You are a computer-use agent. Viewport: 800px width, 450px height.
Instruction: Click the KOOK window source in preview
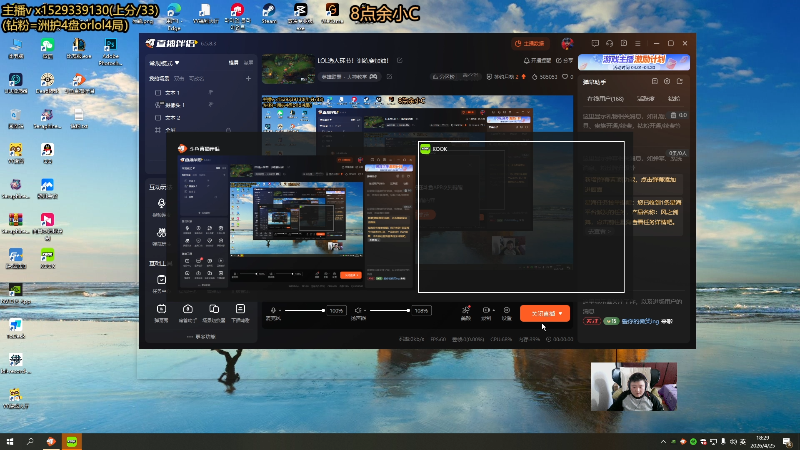coord(521,217)
